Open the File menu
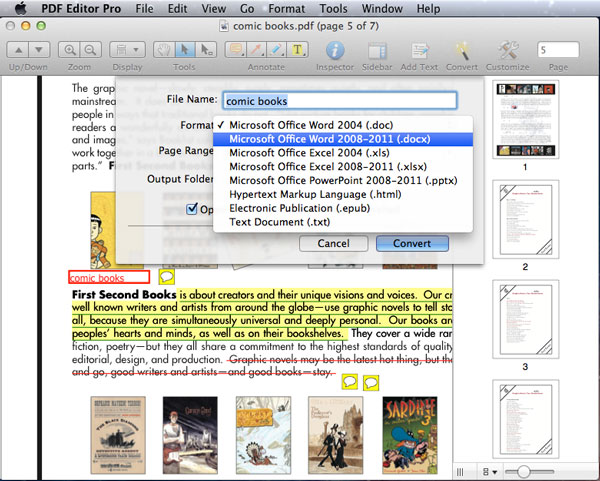Image resolution: width=600 pixels, height=481 pixels. coord(144,8)
